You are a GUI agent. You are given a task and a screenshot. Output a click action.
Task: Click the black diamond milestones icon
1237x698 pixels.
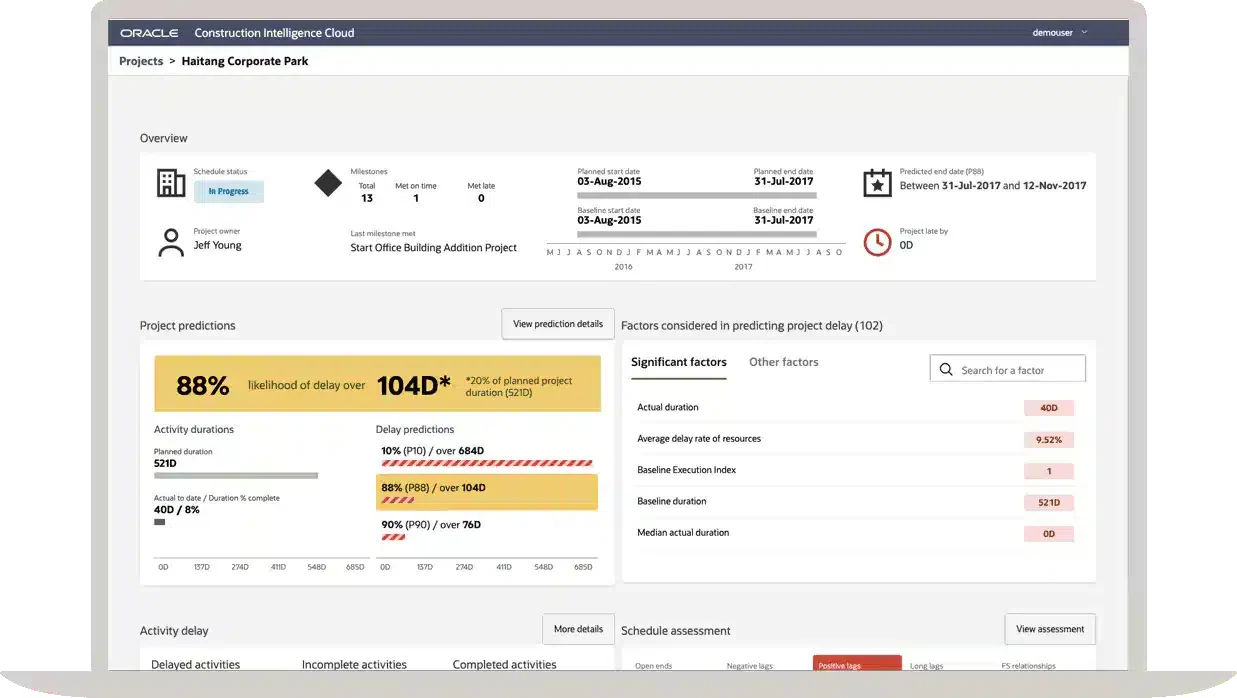click(328, 183)
